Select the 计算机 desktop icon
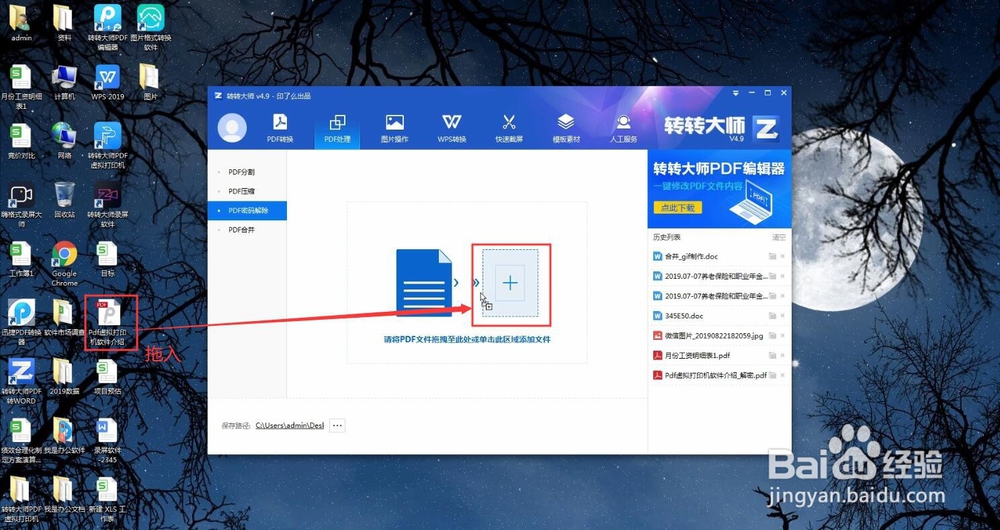Image resolution: width=1000 pixels, height=530 pixels. coord(64,82)
